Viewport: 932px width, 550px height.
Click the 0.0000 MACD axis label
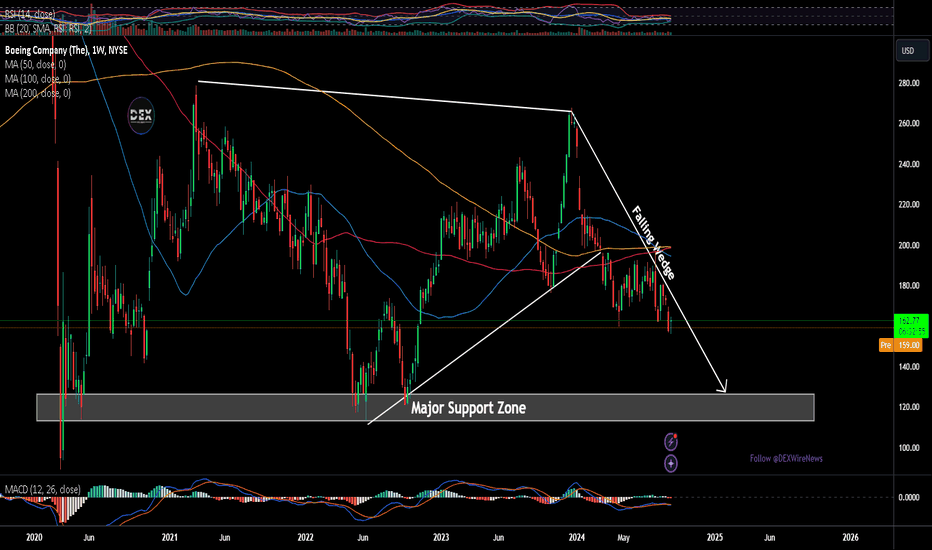(x=909, y=497)
